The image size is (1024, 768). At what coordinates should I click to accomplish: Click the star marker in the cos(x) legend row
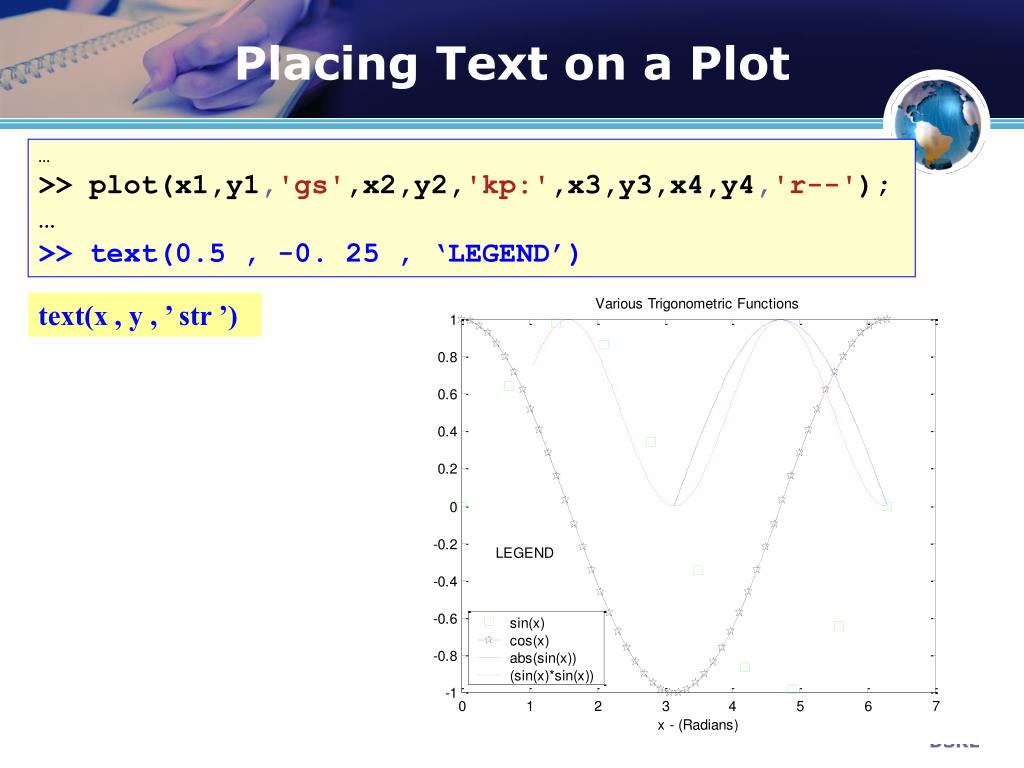(488, 640)
